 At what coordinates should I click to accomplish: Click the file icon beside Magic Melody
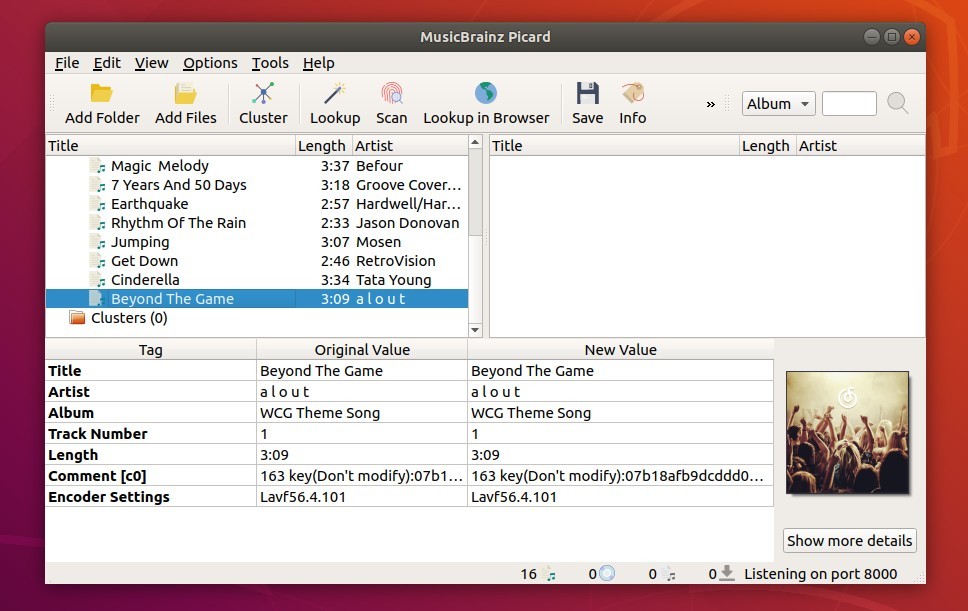point(98,166)
